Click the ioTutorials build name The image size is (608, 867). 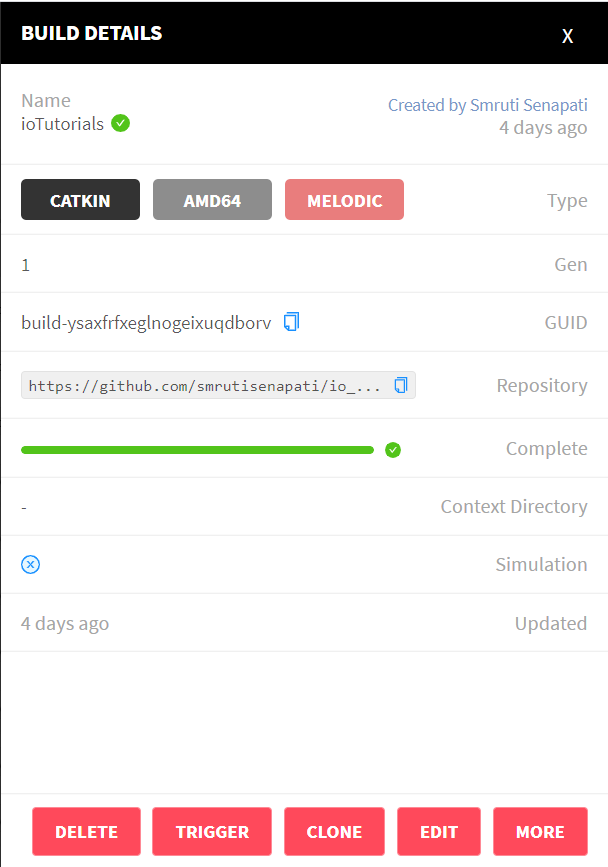click(62, 124)
